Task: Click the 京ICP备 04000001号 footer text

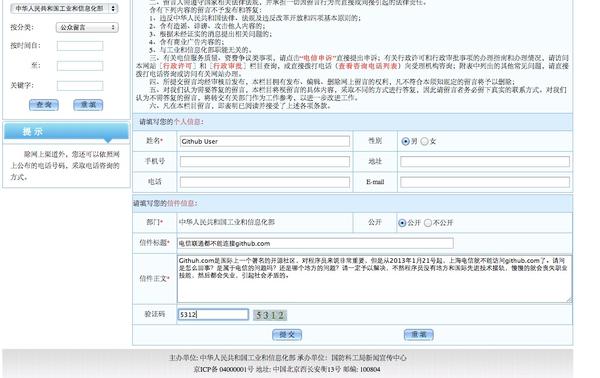Action: coord(223,369)
